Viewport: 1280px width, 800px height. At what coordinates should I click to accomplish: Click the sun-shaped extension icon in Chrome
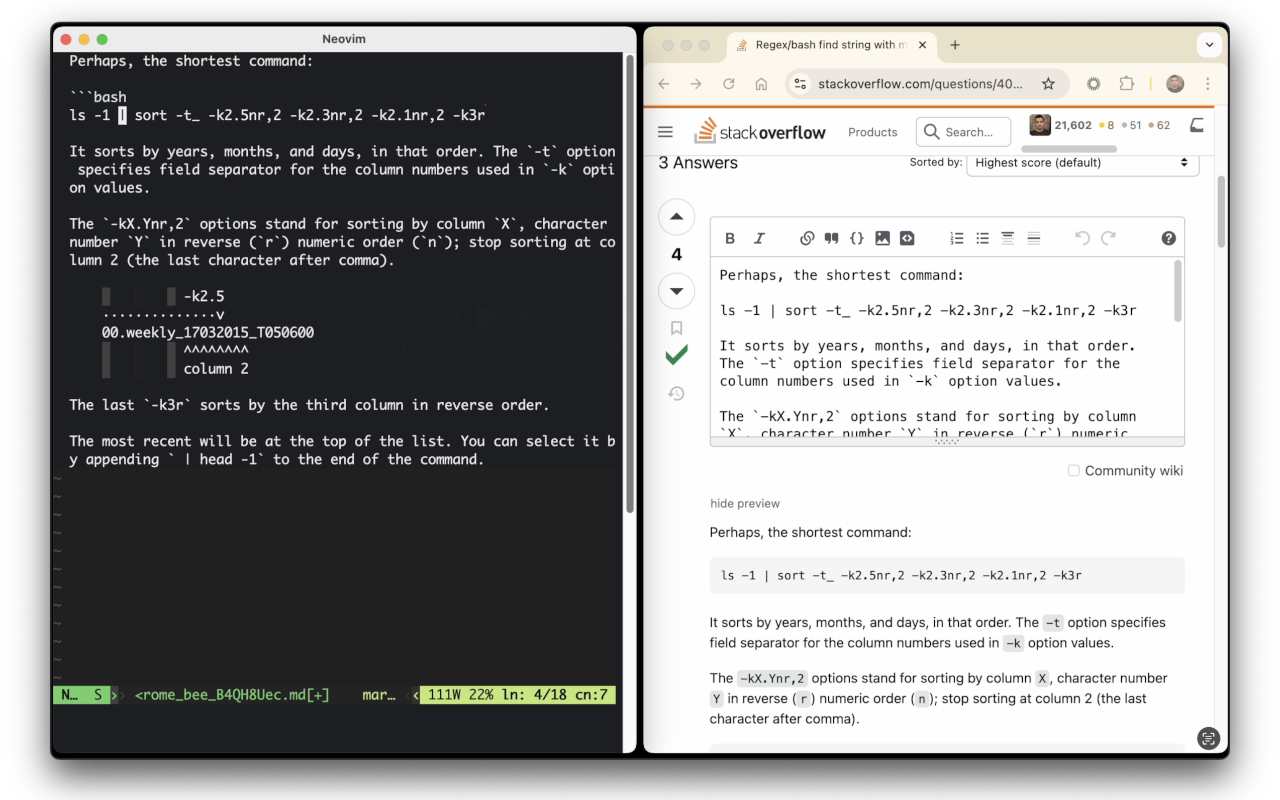(x=1093, y=84)
